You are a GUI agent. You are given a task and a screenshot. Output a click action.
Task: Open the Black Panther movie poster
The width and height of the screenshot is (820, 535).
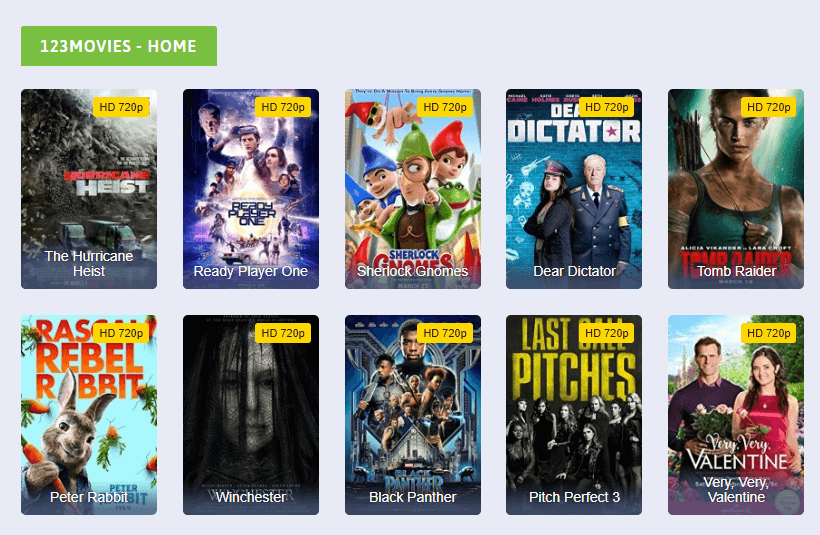[413, 415]
